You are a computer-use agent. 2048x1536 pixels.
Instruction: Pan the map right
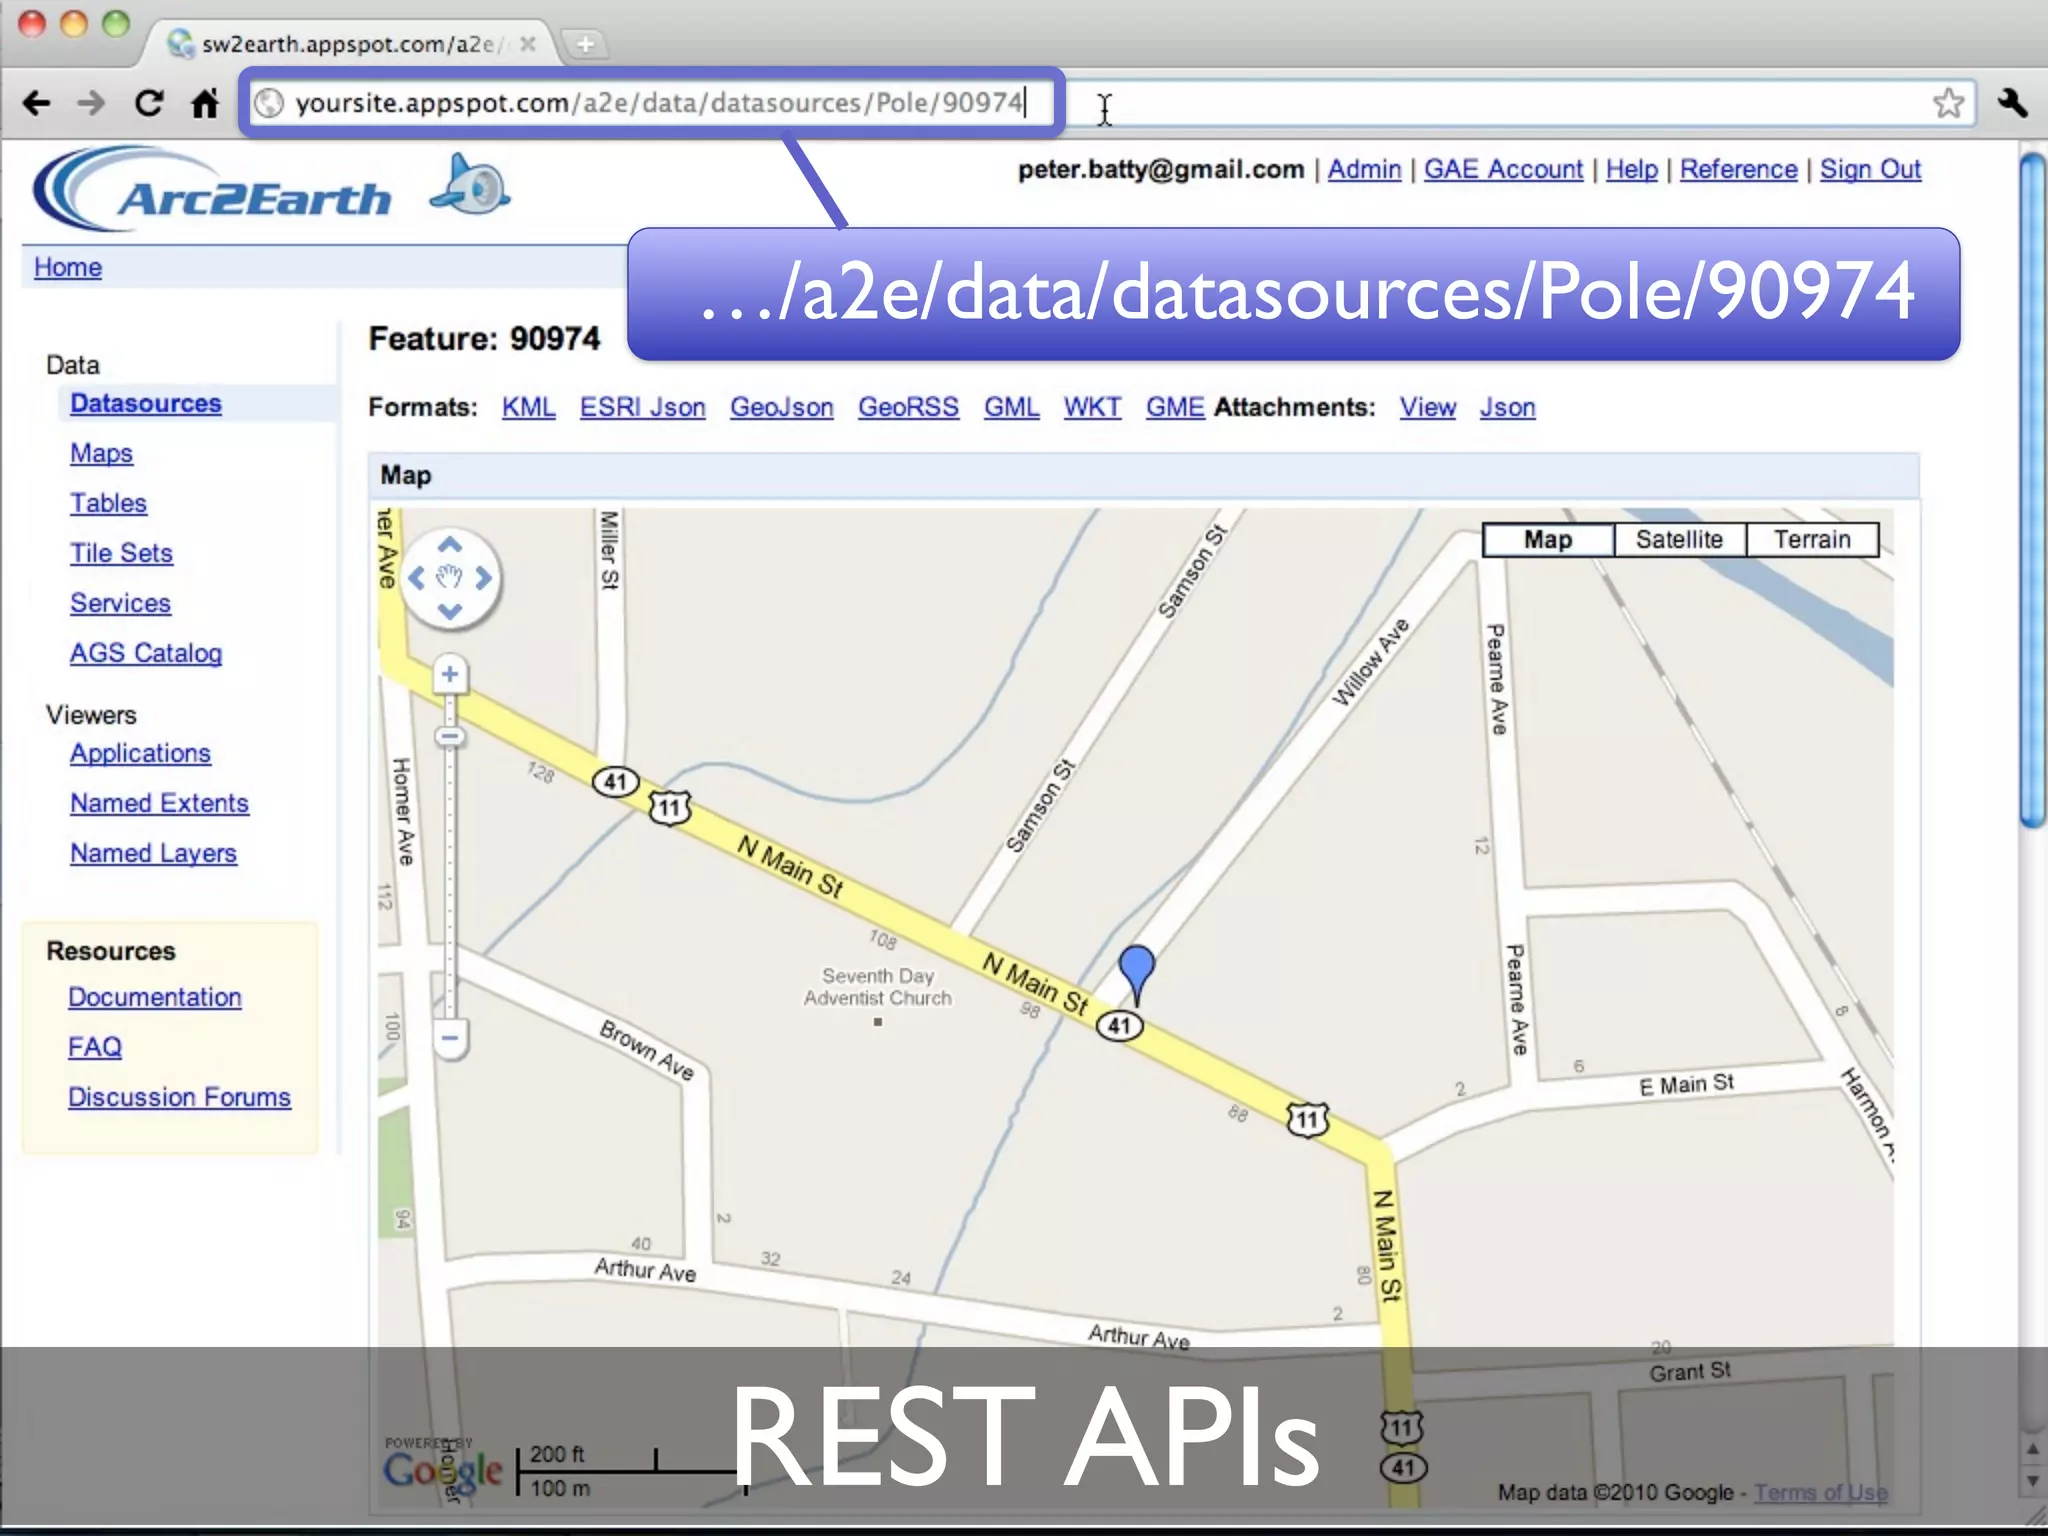click(483, 578)
